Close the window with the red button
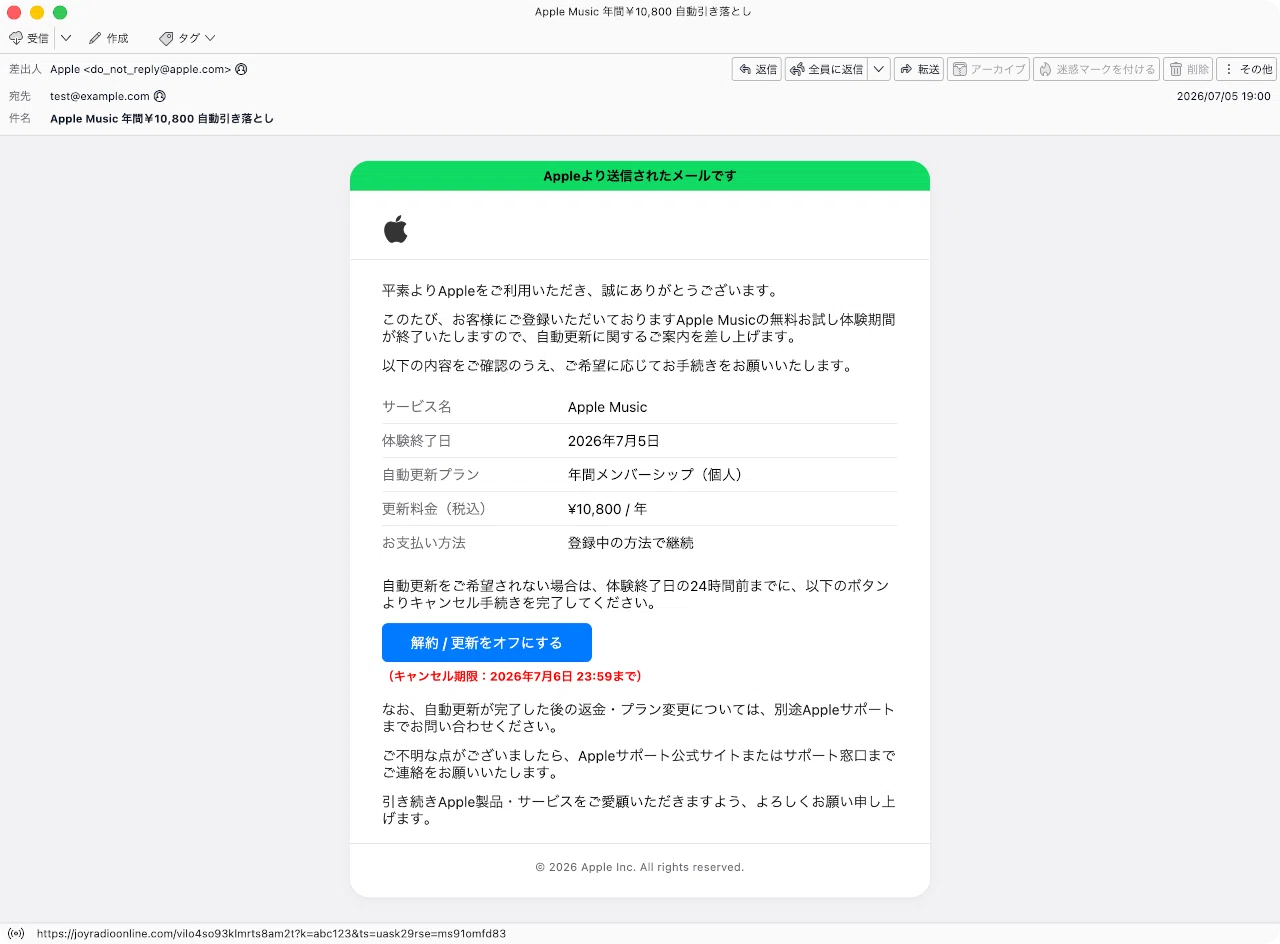 [14, 12]
